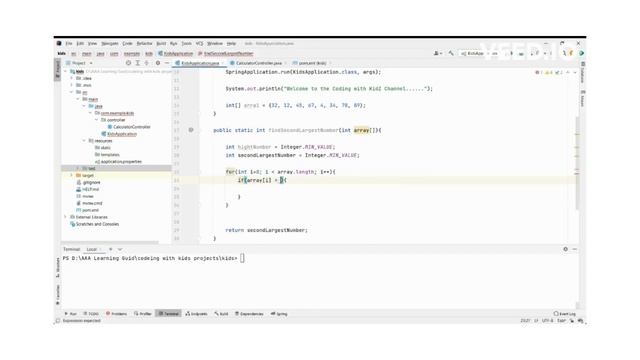Open the Window menu
This screenshot has width=640, height=360.
tap(215, 43)
